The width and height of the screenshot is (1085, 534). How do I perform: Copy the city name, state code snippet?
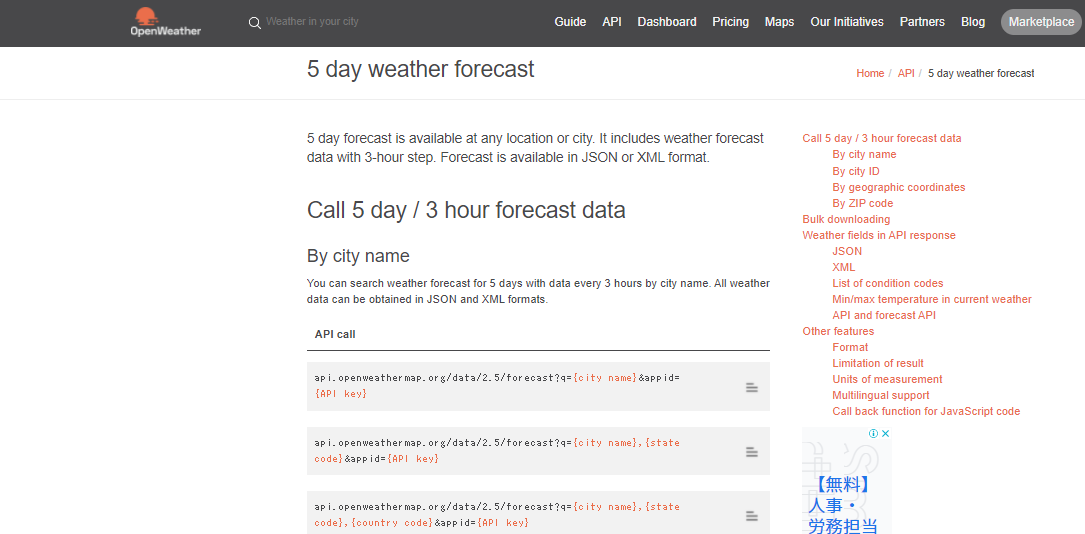coord(751,452)
